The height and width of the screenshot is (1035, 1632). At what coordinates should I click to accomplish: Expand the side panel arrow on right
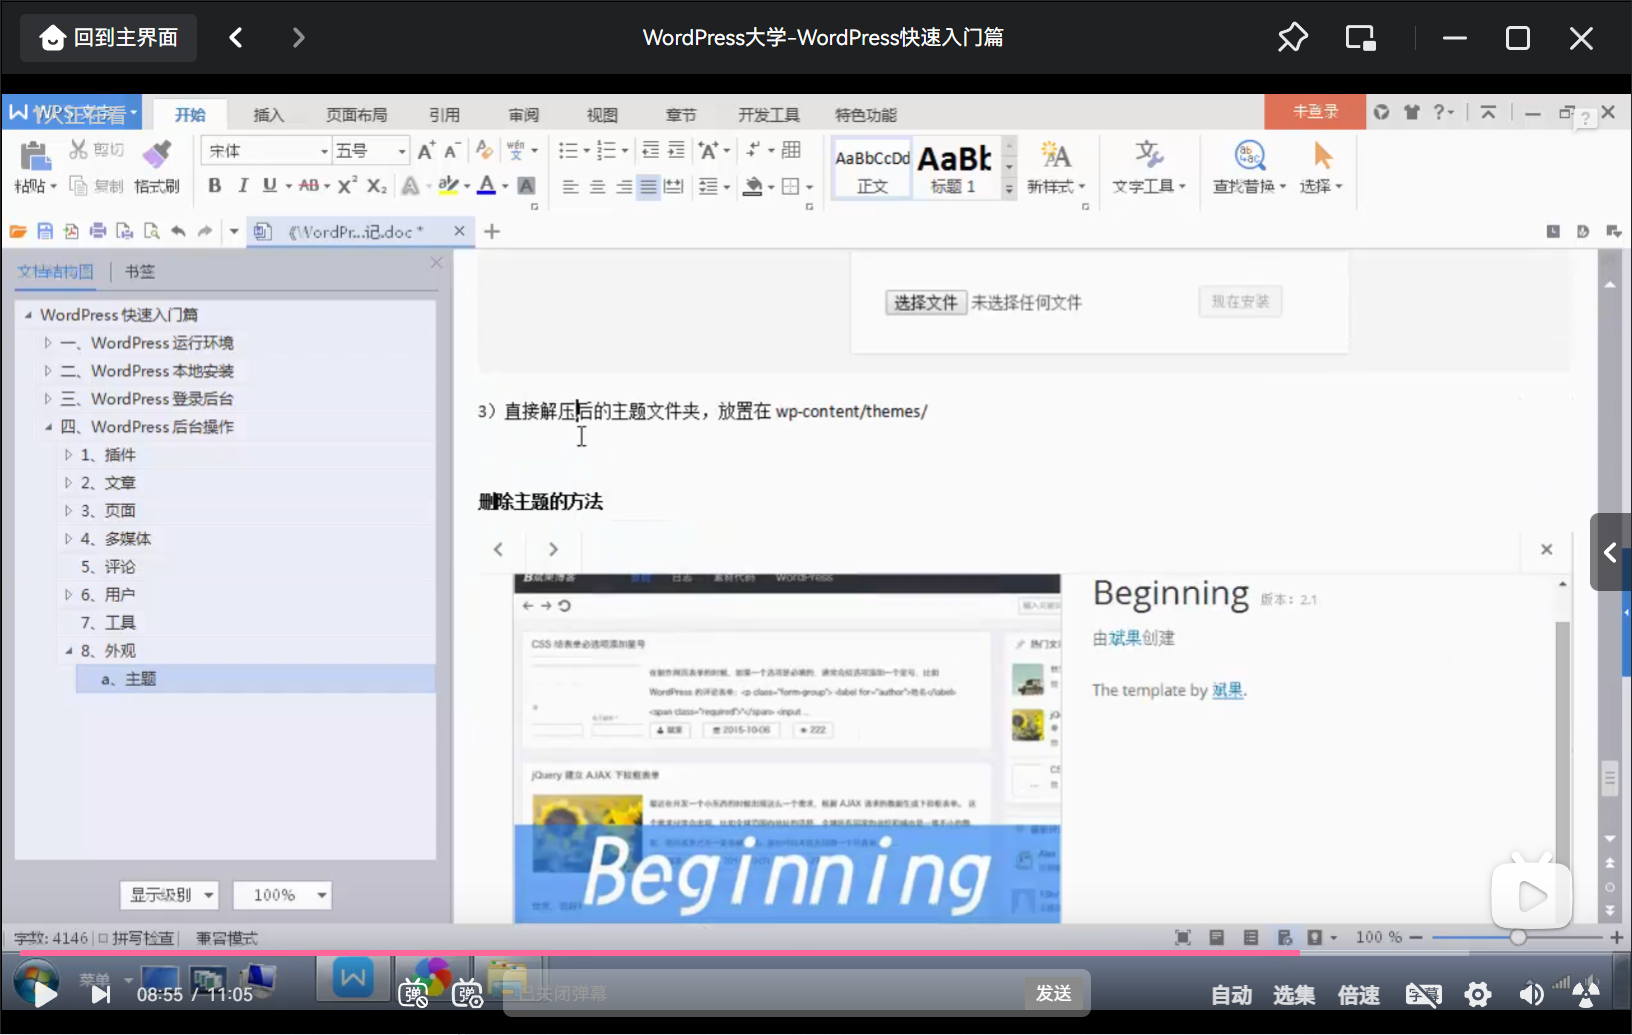point(1610,552)
